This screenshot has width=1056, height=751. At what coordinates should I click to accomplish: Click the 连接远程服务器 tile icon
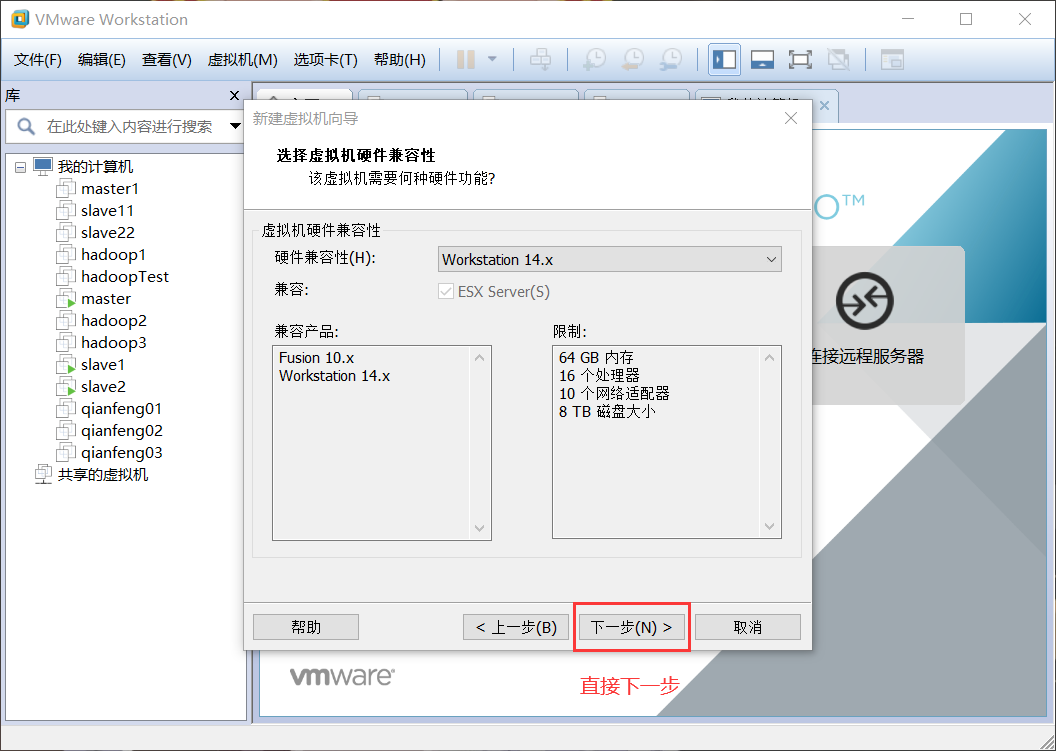click(865, 301)
